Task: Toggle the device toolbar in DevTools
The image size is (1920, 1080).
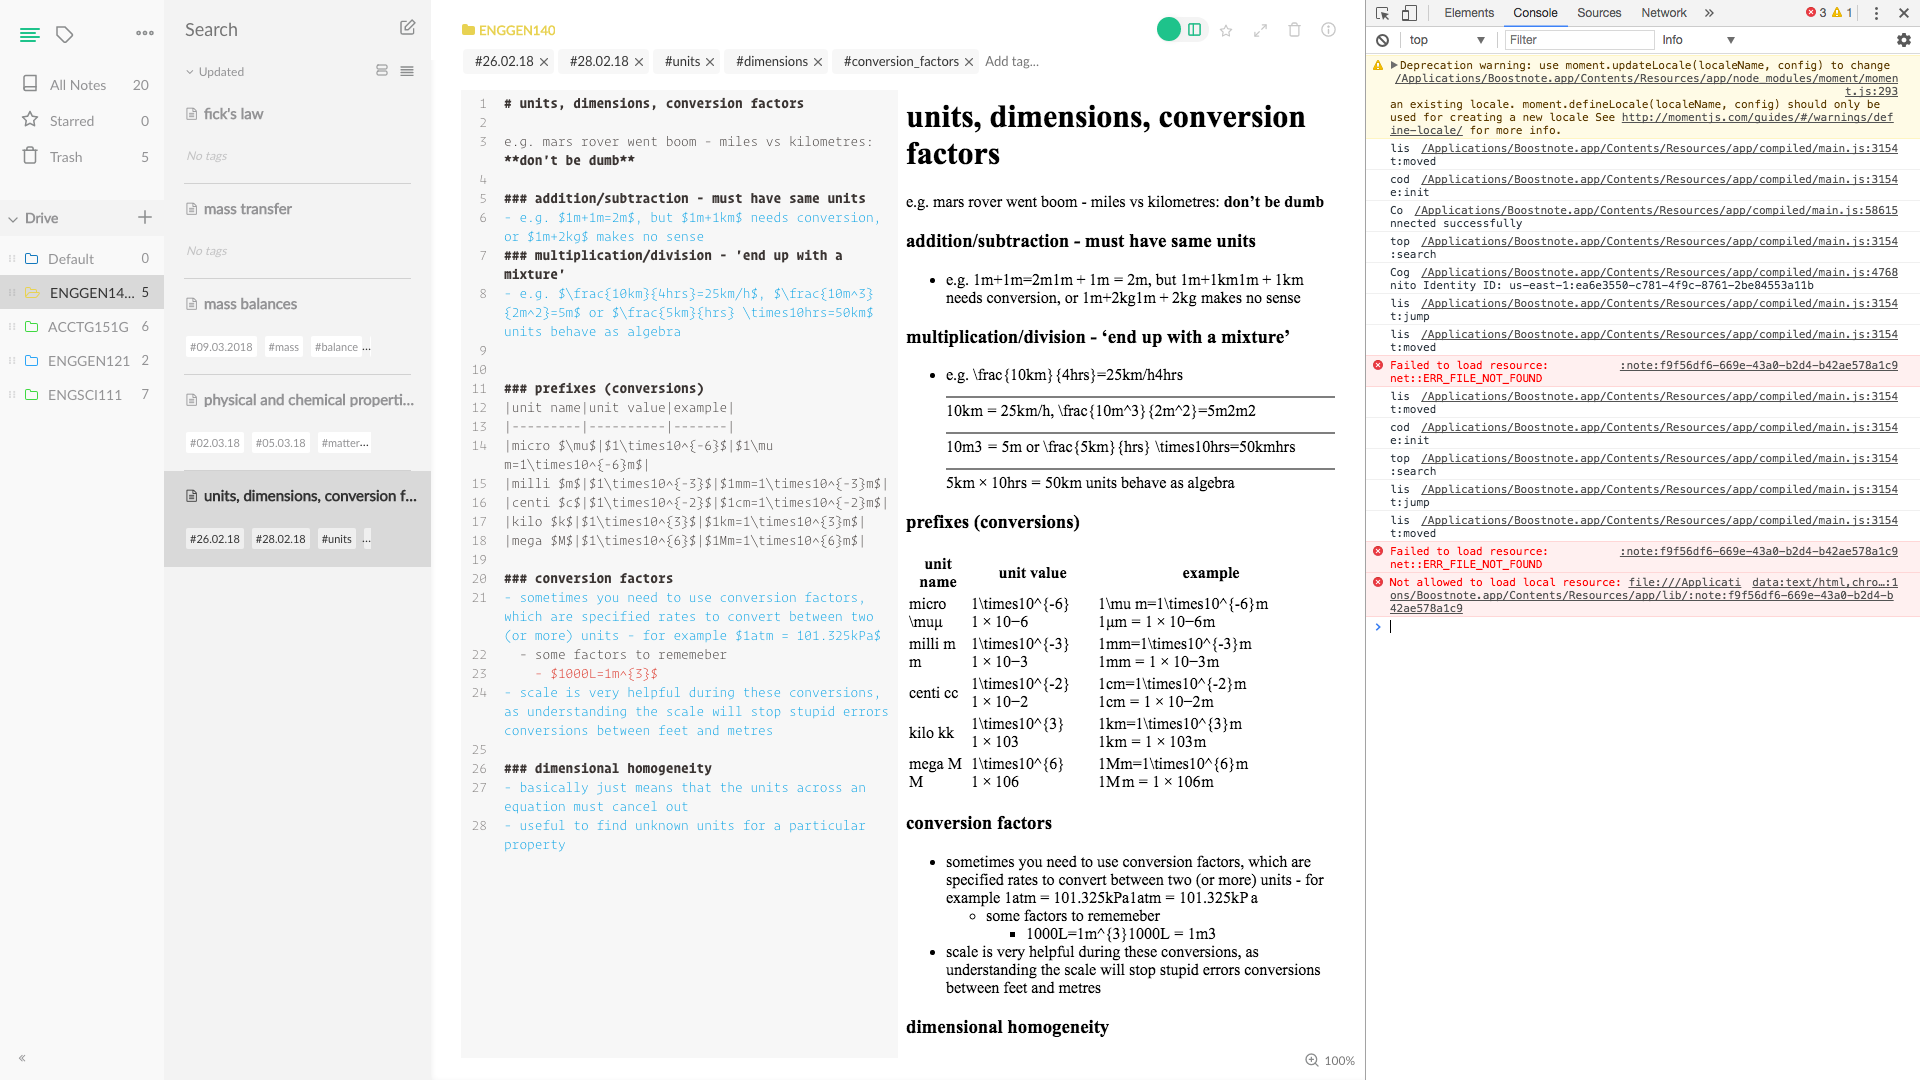Action: click(x=1410, y=13)
